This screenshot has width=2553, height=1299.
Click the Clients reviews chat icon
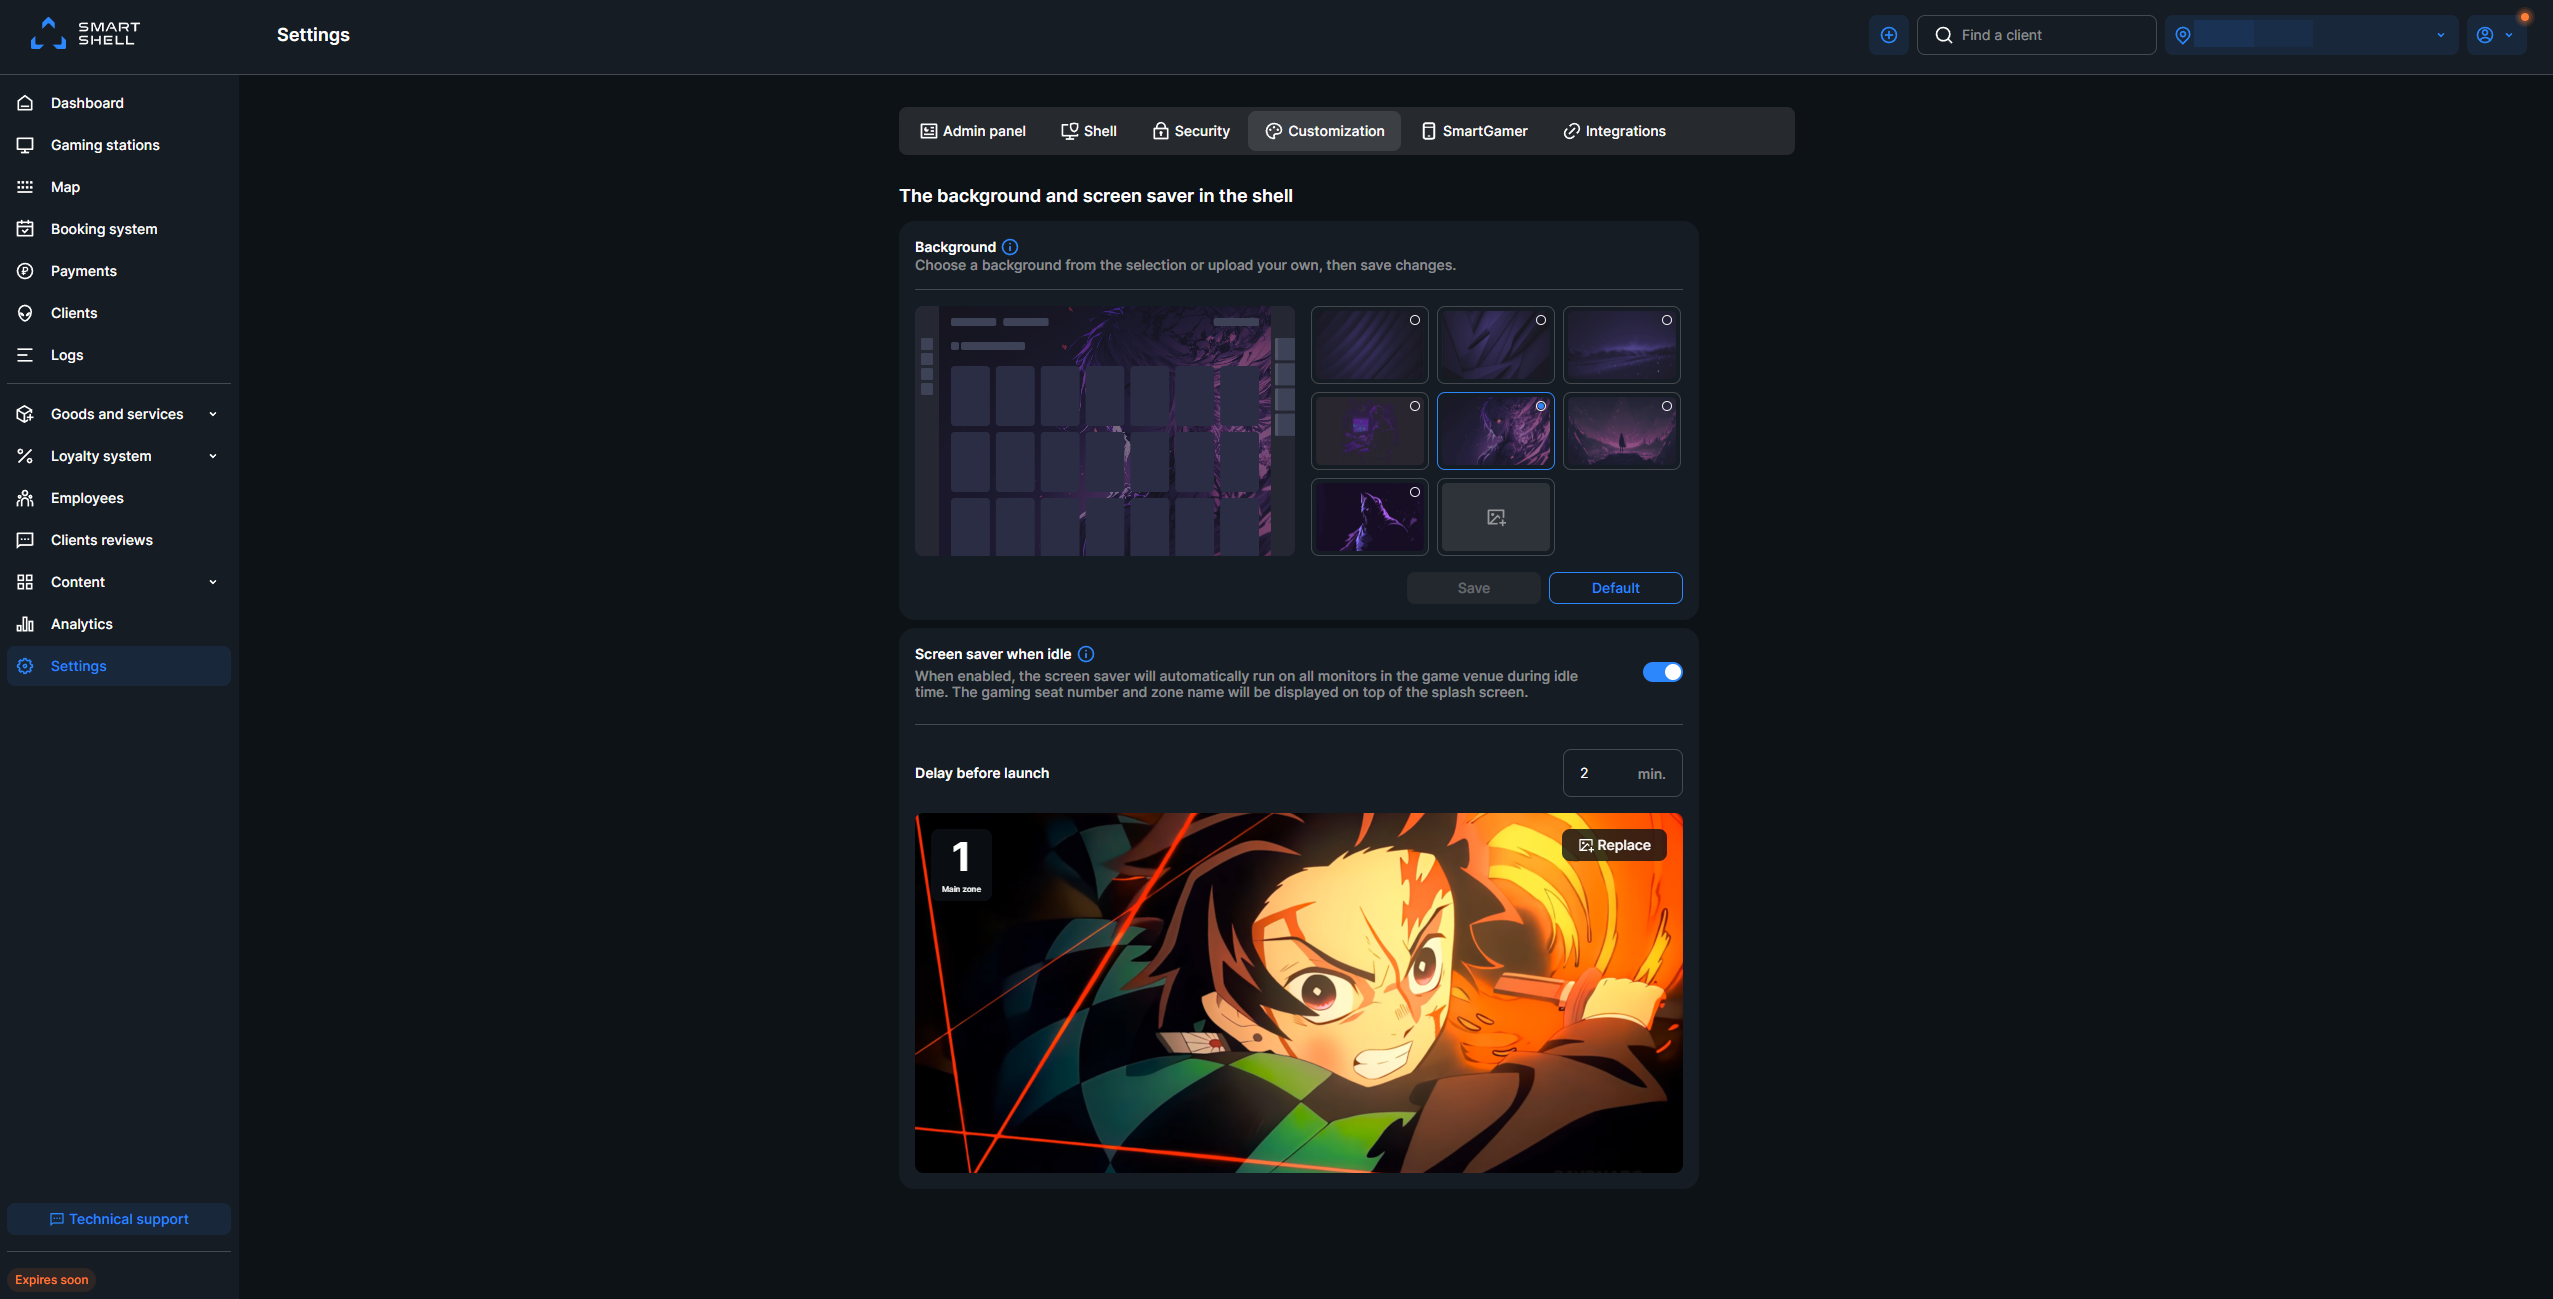click(25, 540)
